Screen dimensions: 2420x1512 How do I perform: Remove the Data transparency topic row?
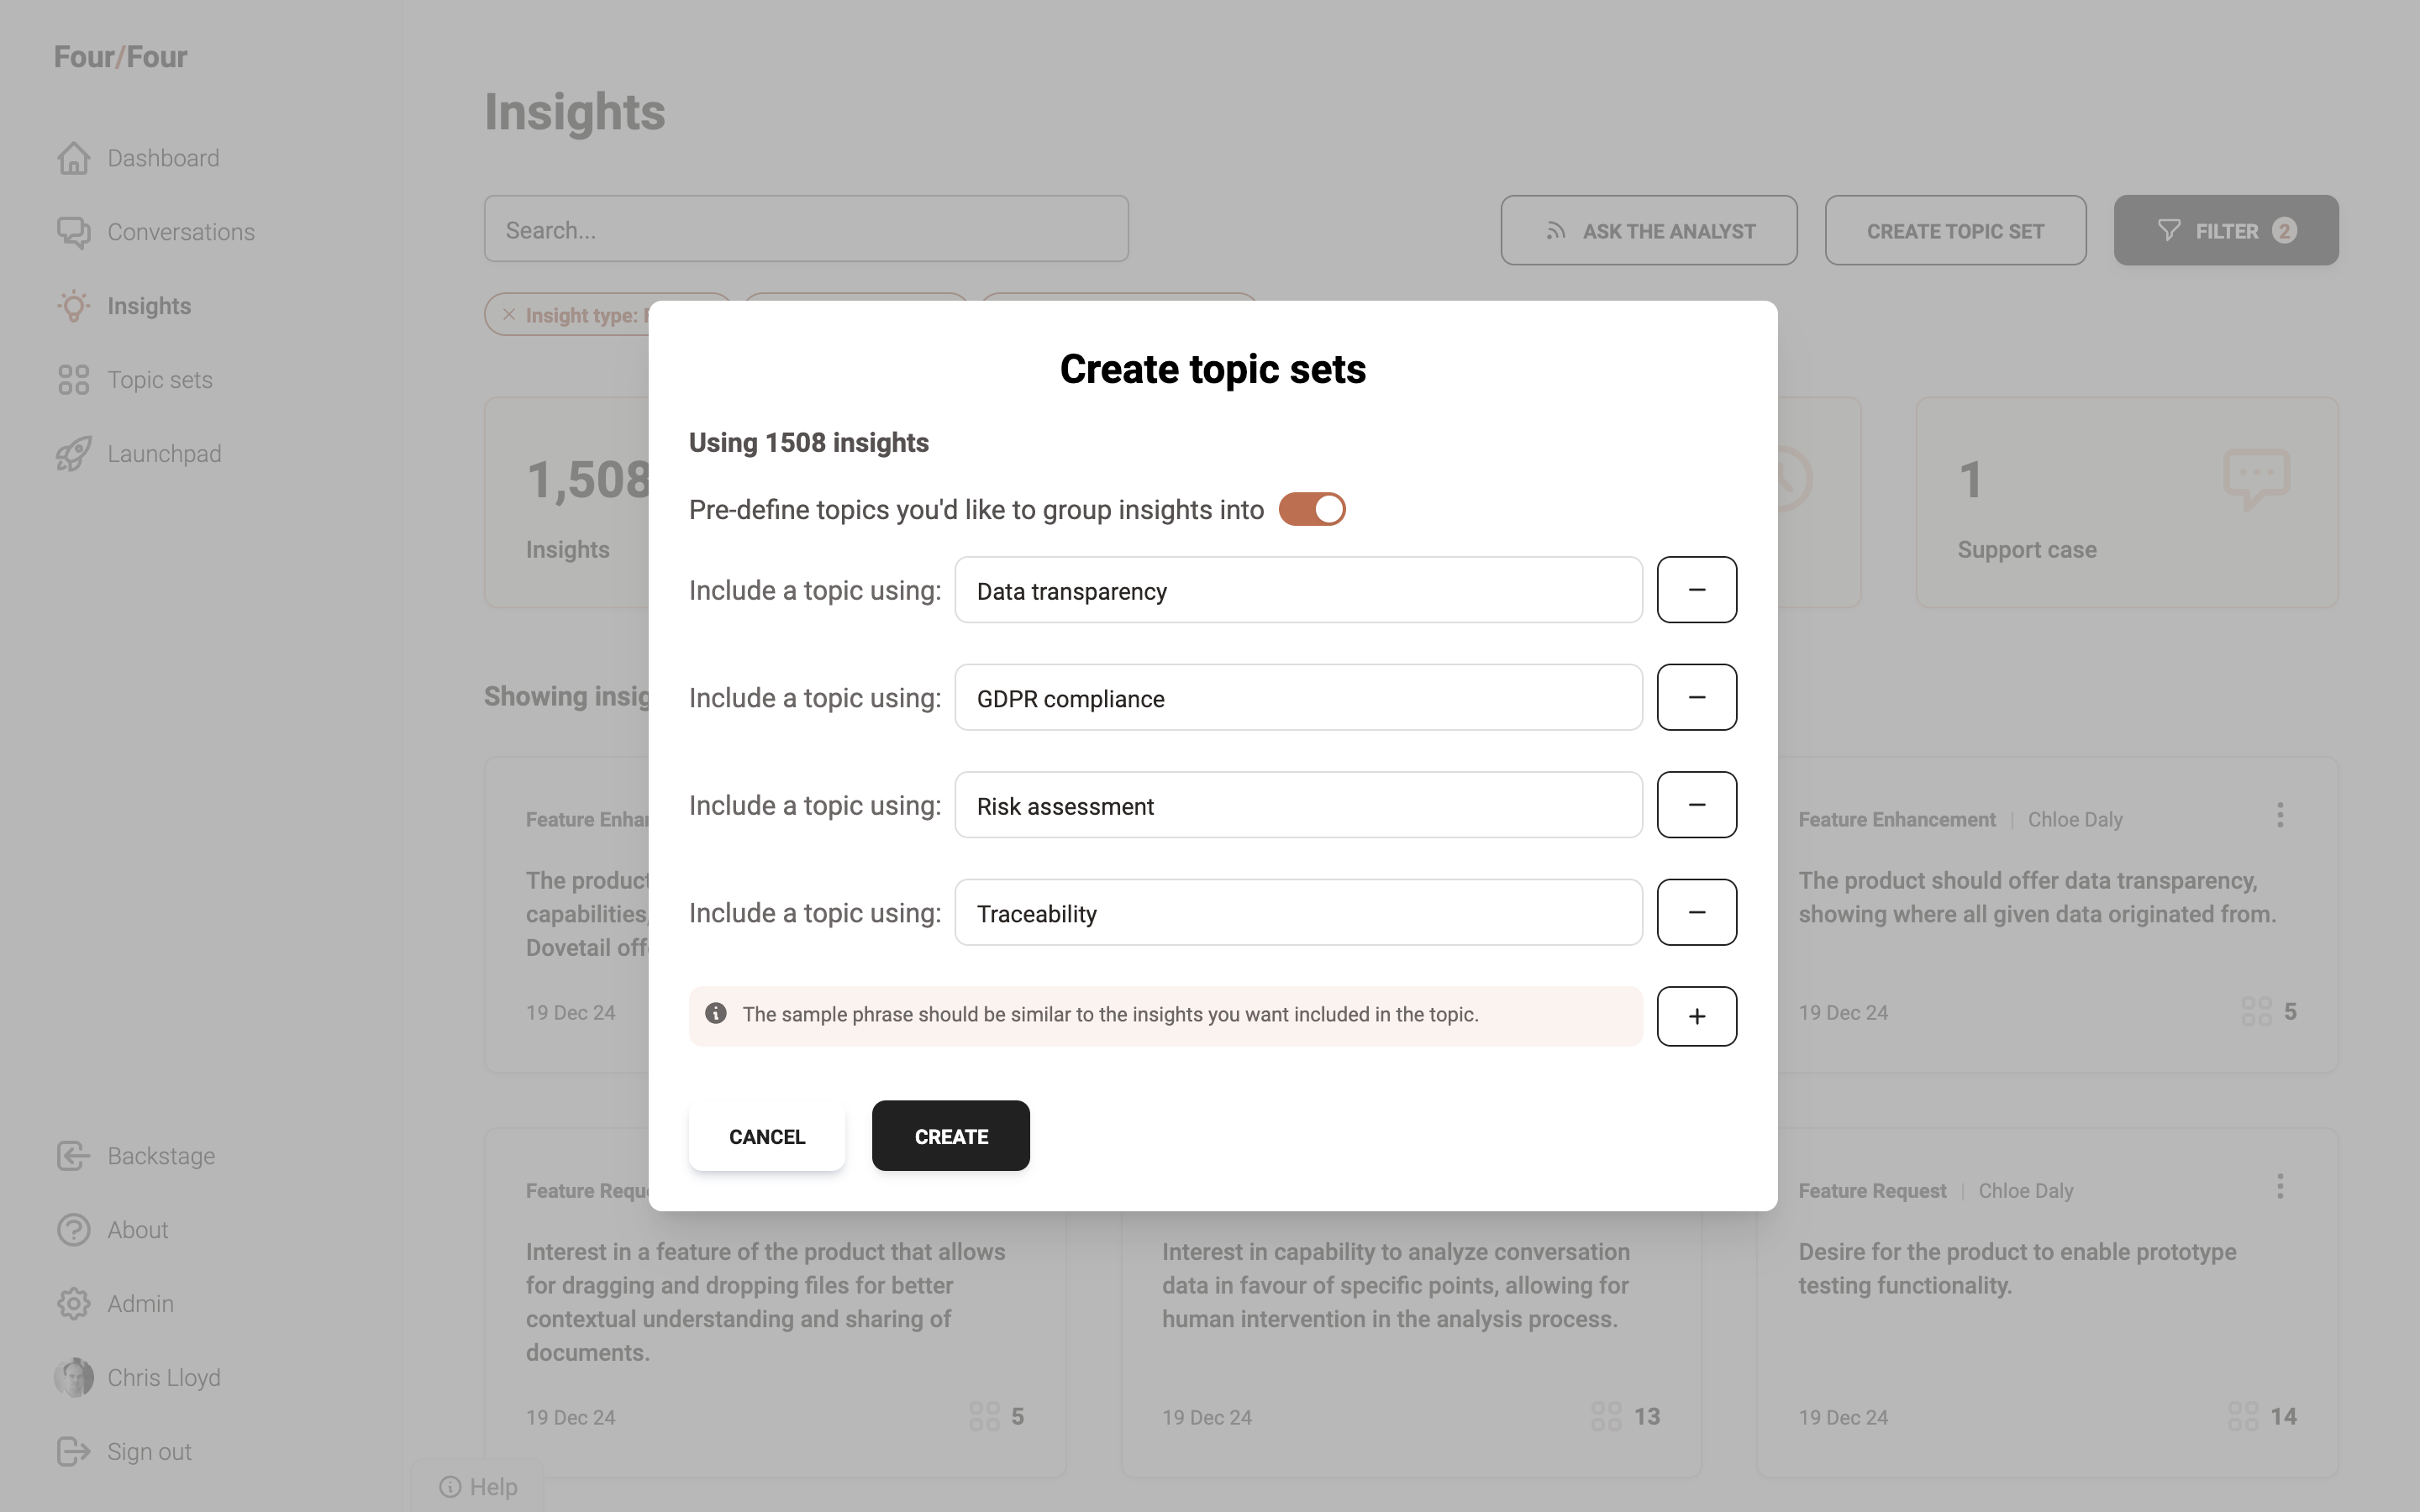click(1696, 590)
